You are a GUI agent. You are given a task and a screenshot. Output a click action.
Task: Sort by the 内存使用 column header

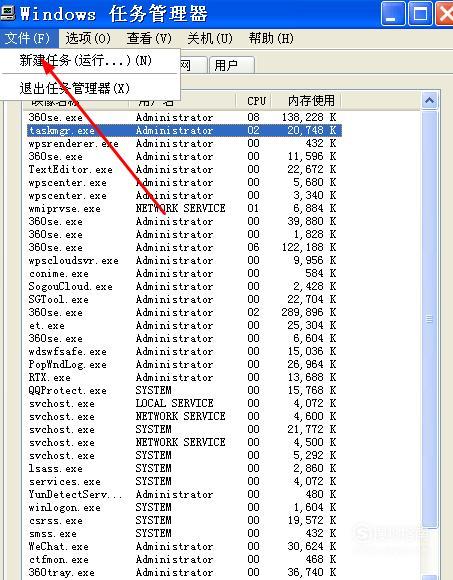point(306,101)
